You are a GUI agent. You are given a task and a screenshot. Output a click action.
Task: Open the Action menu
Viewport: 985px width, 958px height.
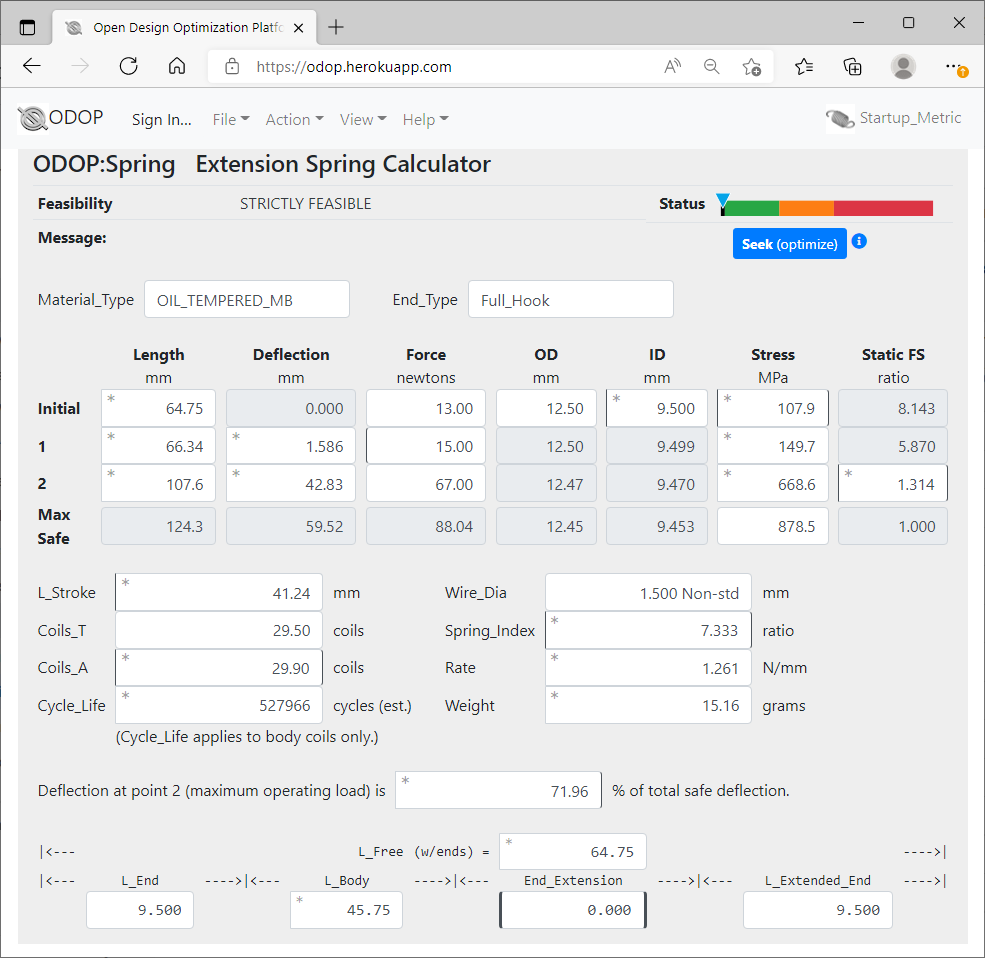click(x=293, y=119)
